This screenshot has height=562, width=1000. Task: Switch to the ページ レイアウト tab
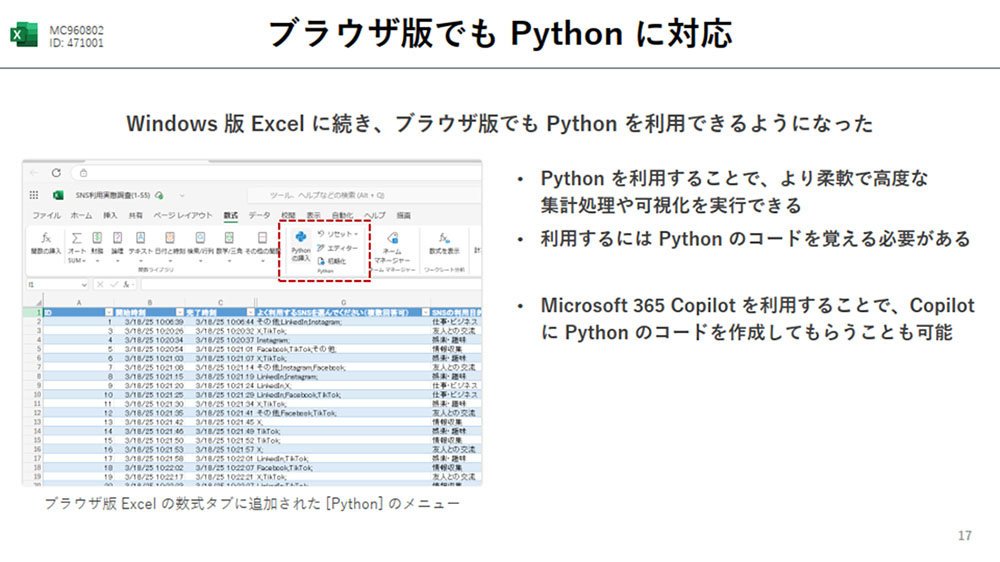tap(182, 216)
